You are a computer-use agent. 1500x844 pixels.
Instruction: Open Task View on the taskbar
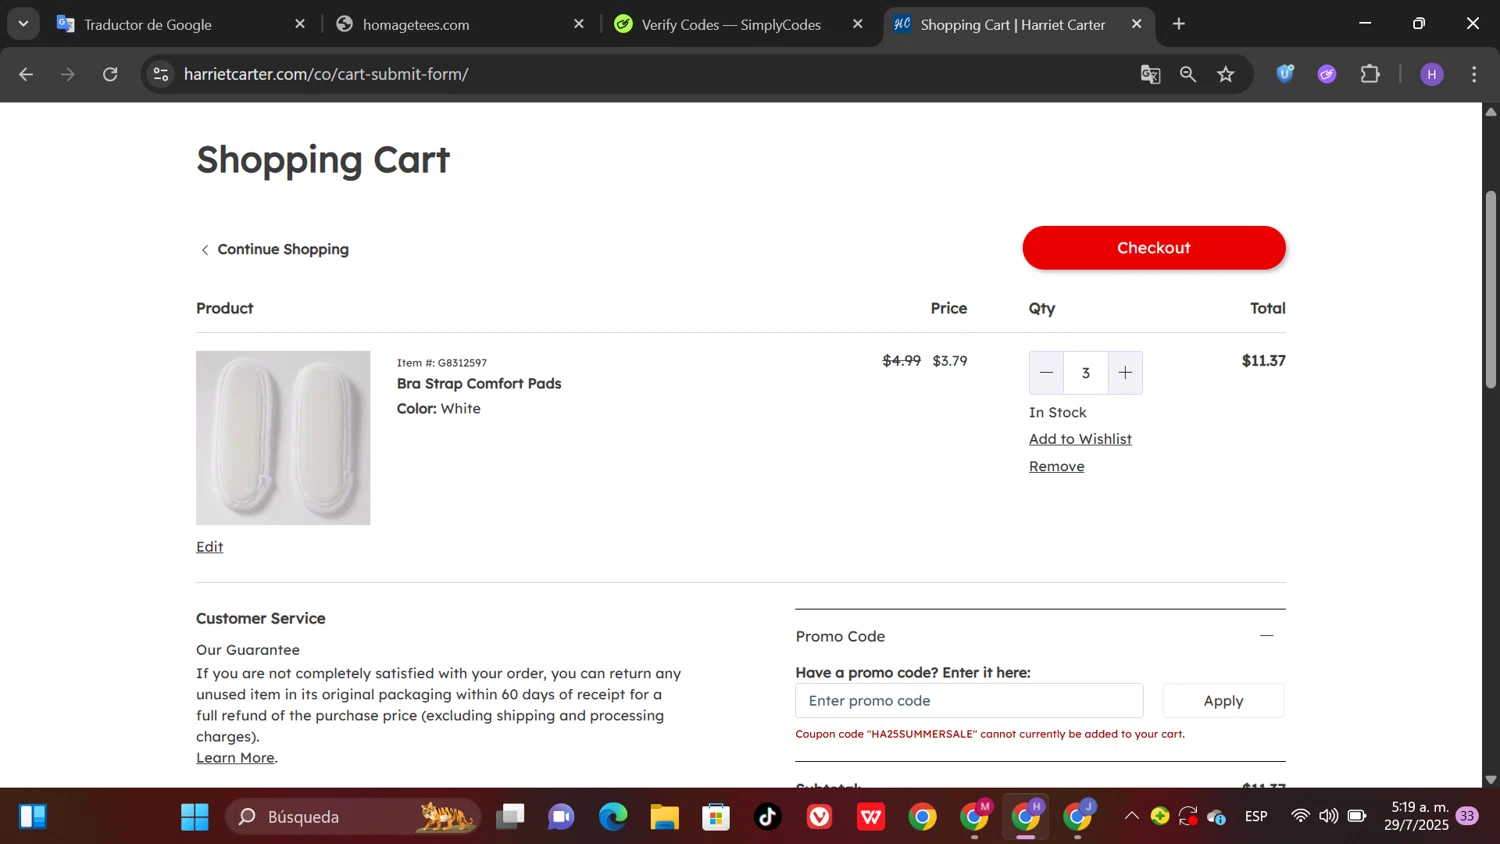(510, 817)
